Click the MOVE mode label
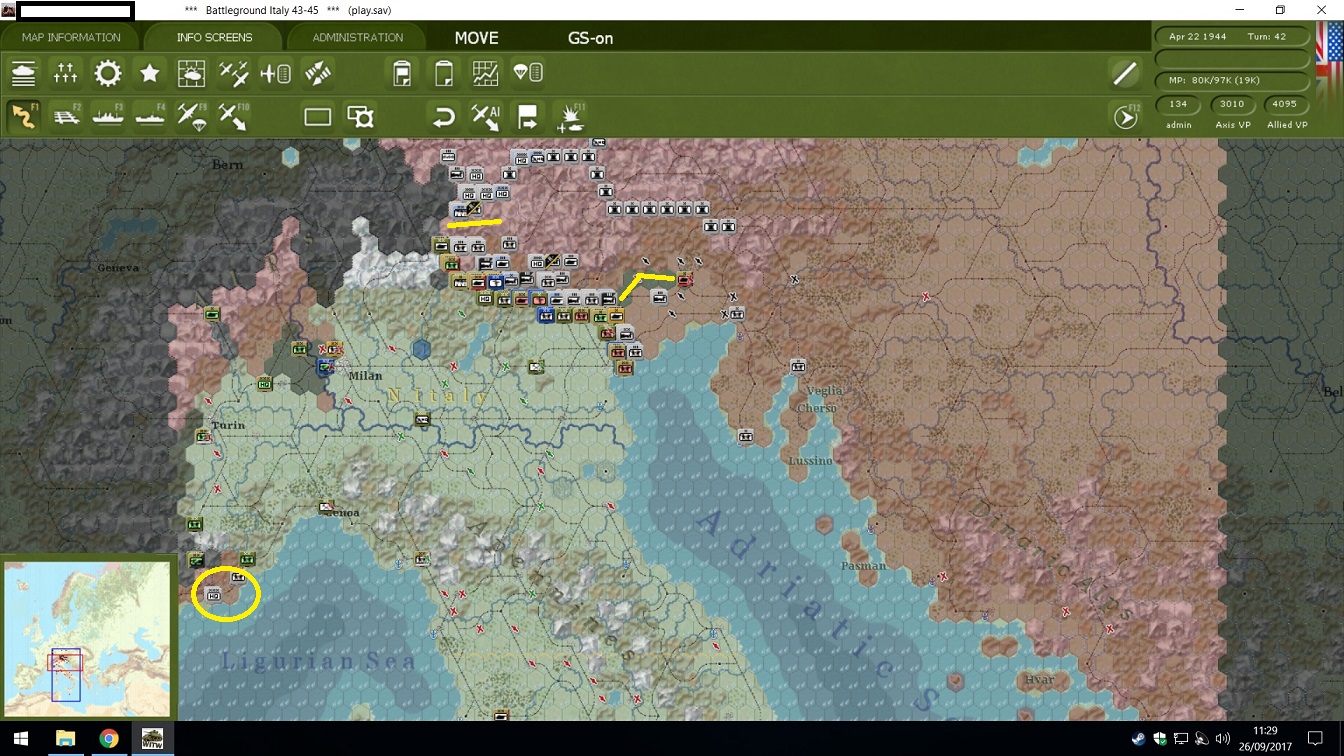 coord(476,38)
